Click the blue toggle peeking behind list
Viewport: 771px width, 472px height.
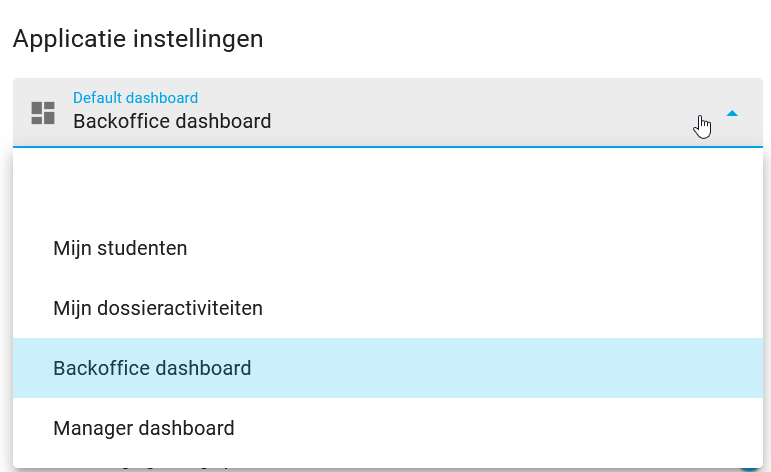[x=749, y=469]
